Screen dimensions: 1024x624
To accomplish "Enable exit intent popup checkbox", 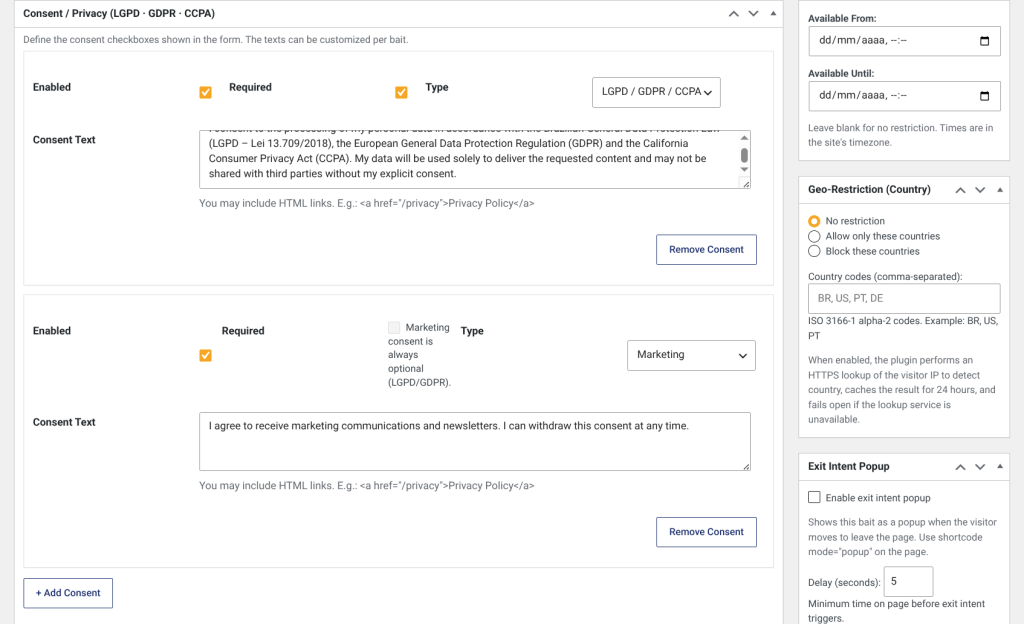I will point(814,497).
